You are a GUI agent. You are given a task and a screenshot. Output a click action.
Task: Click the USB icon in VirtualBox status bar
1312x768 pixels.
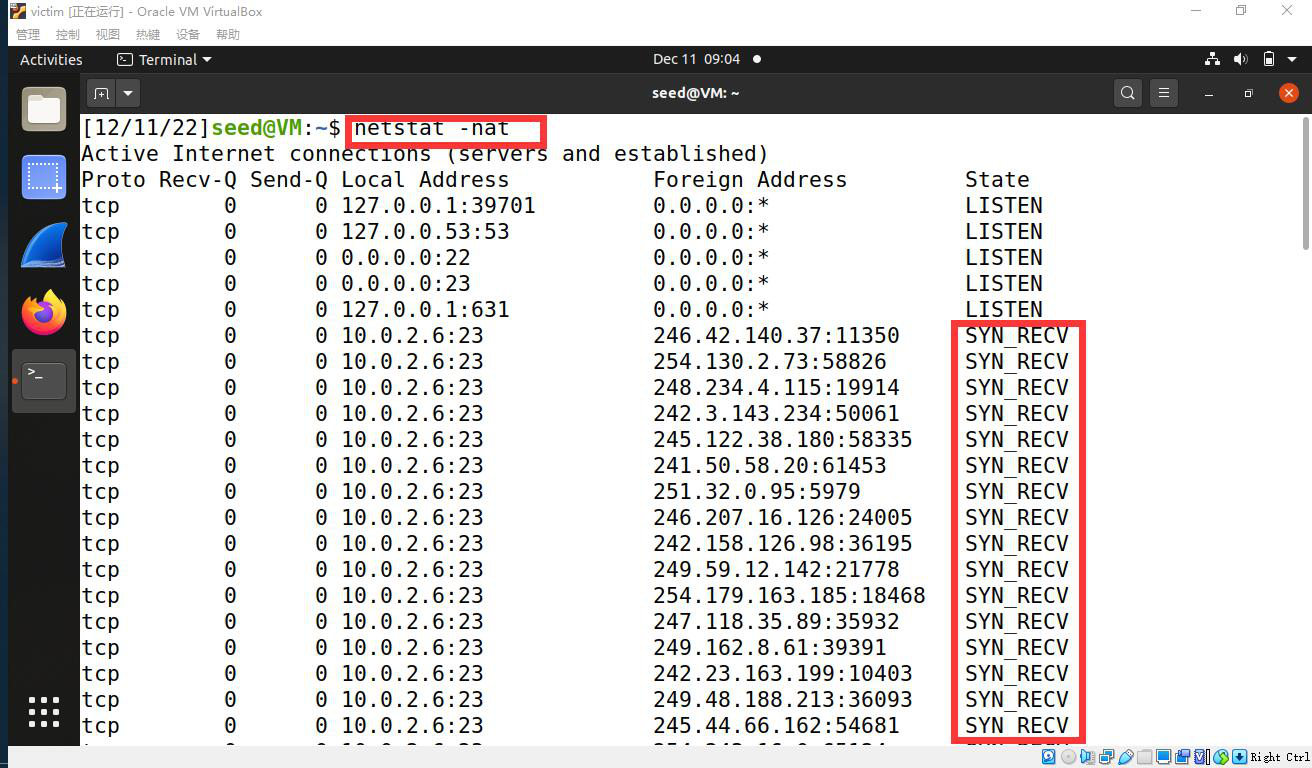coord(1123,757)
